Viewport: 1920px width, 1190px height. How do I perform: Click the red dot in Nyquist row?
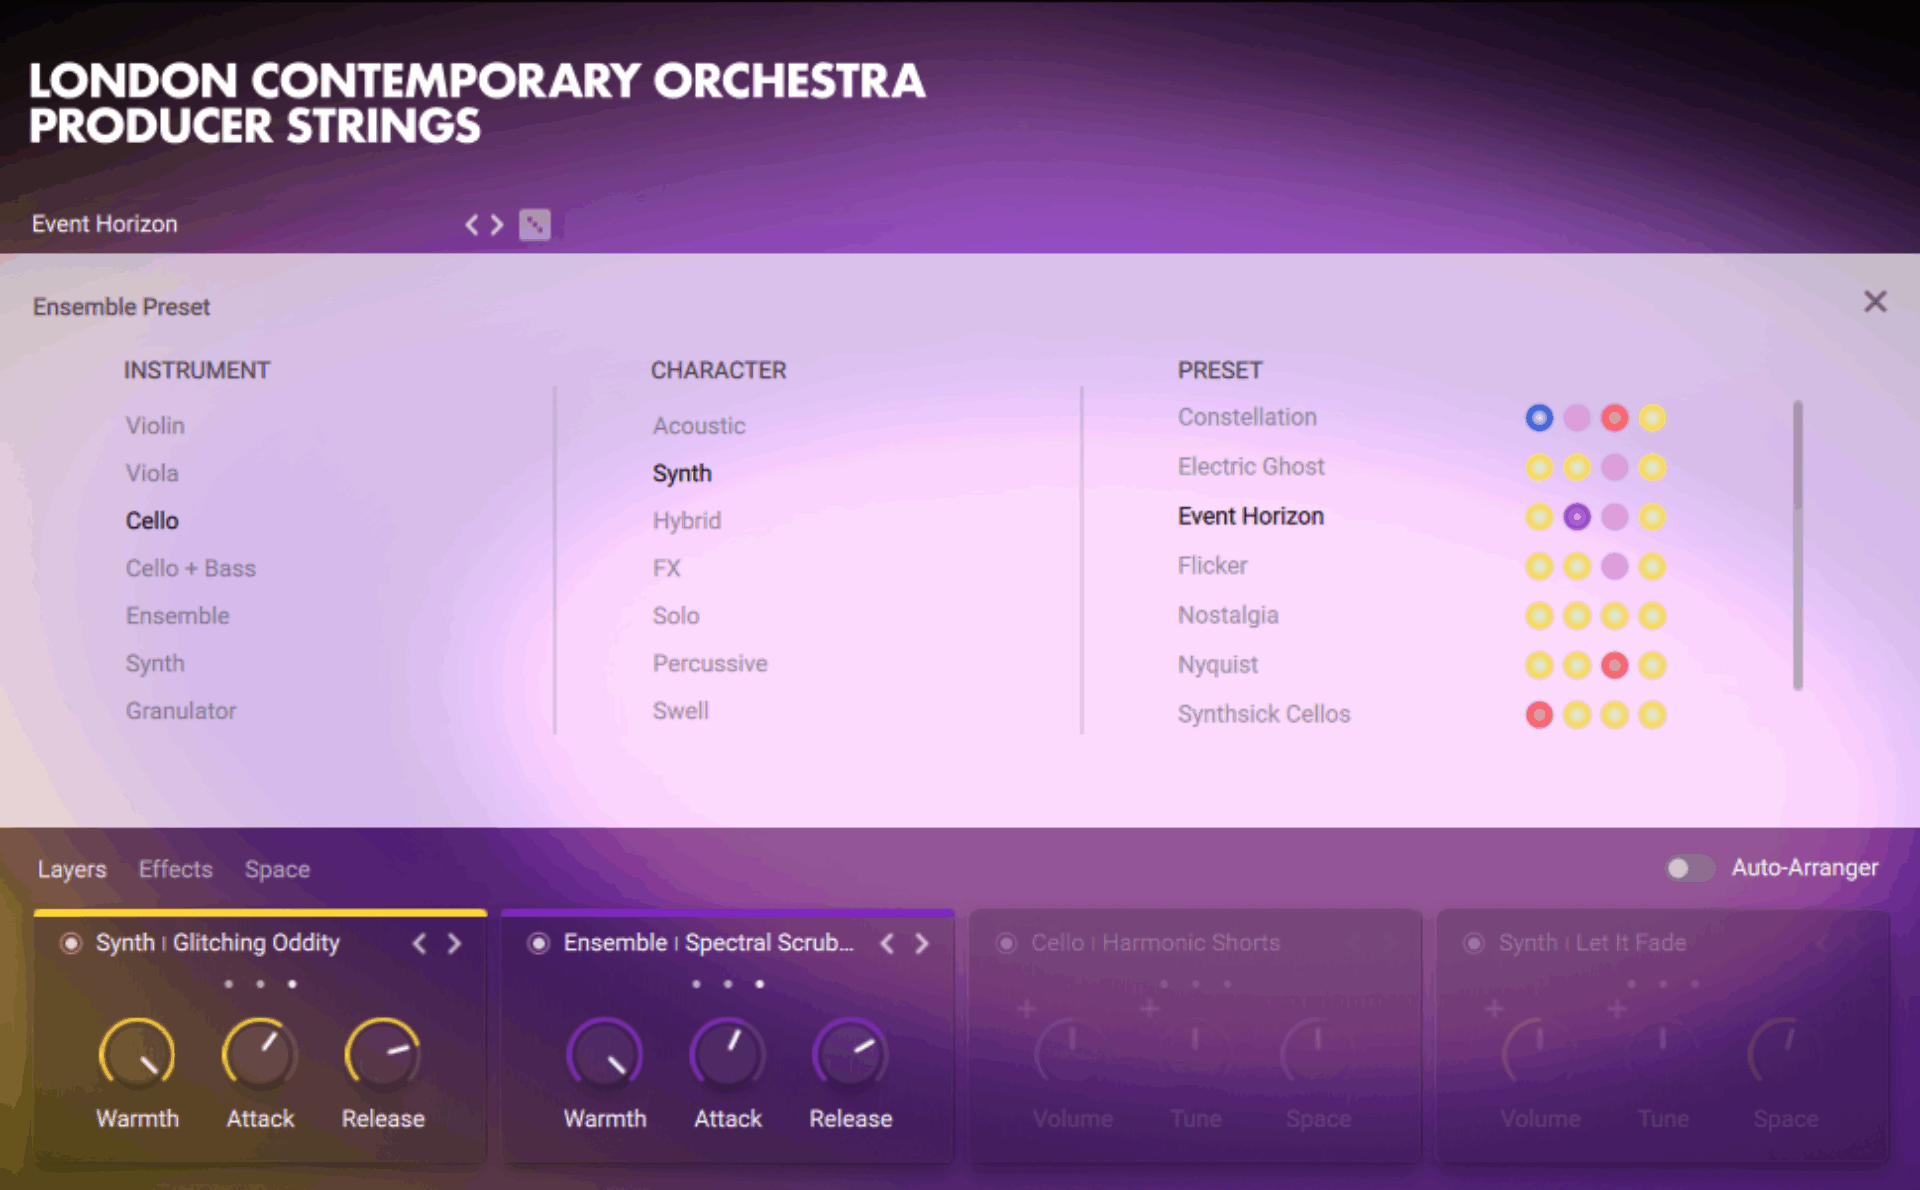(x=1614, y=665)
